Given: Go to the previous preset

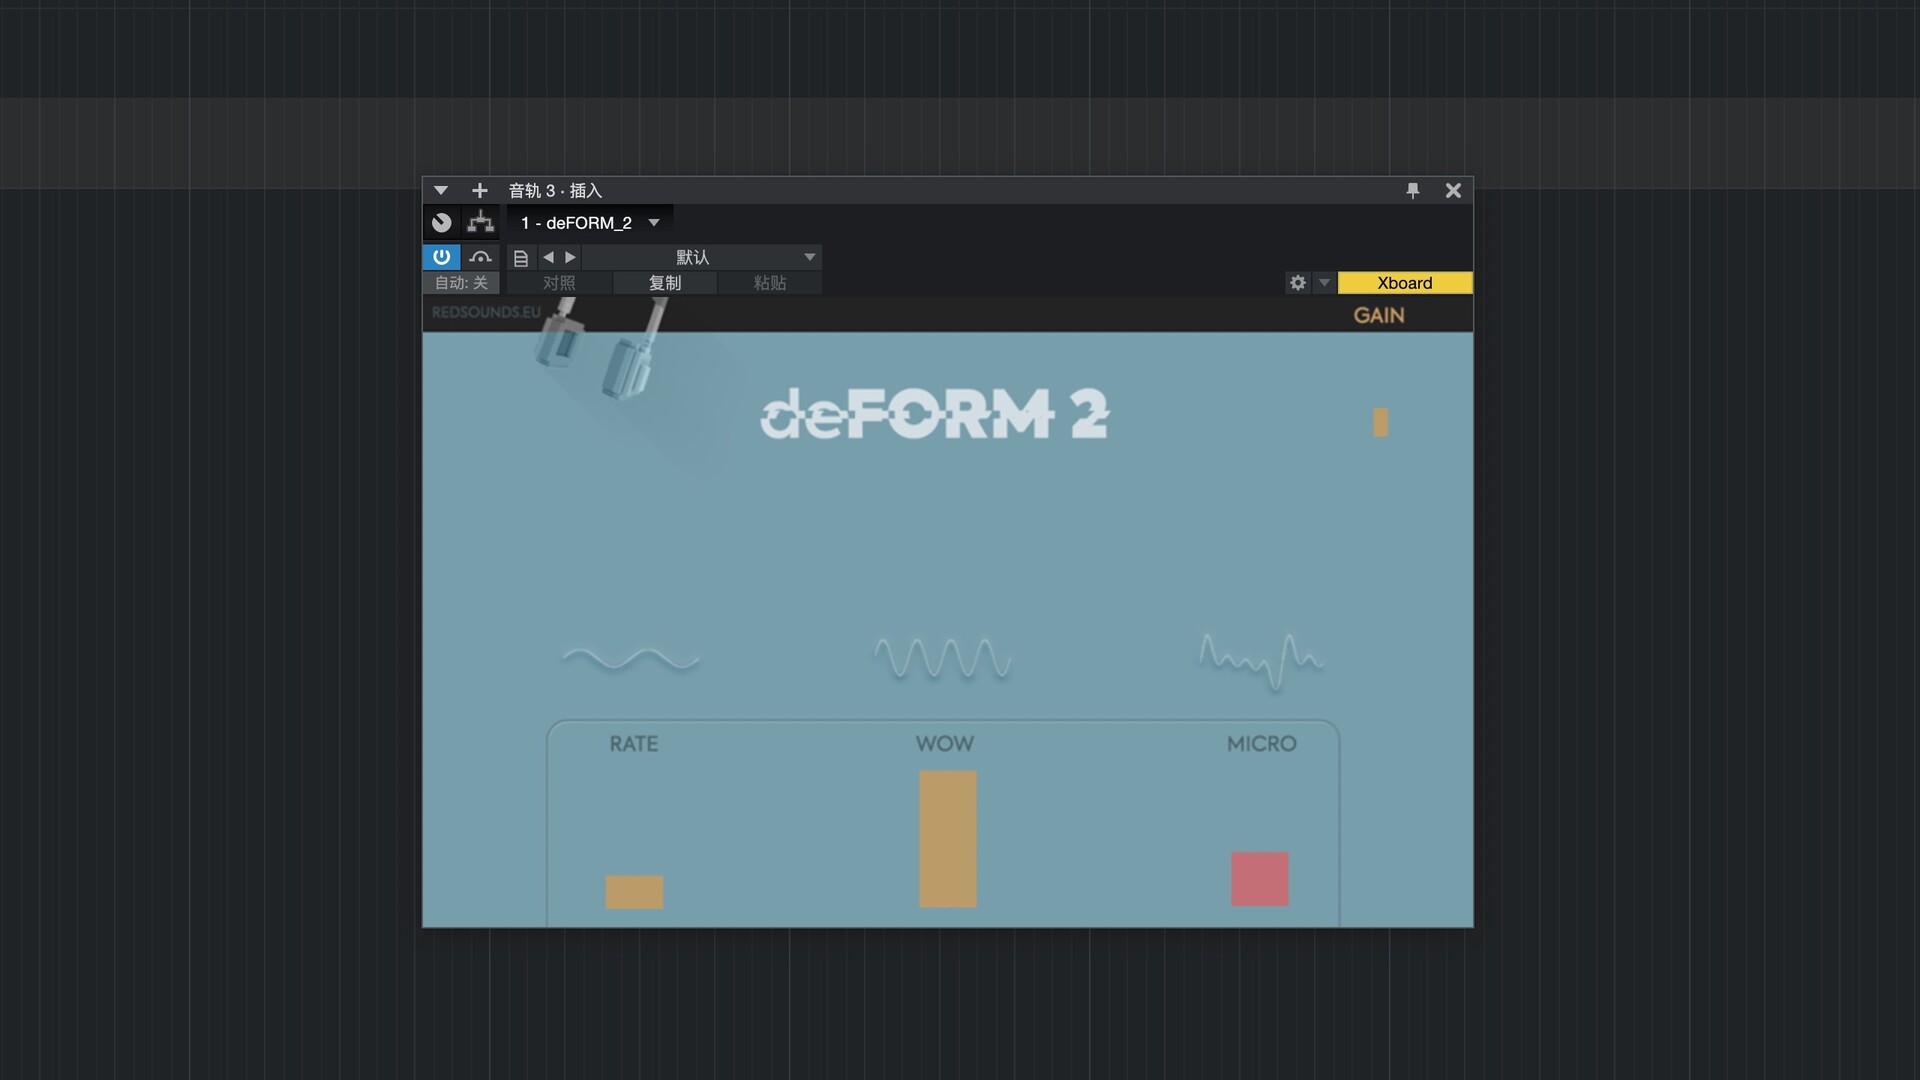Looking at the screenshot, I should (x=548, y=257).
